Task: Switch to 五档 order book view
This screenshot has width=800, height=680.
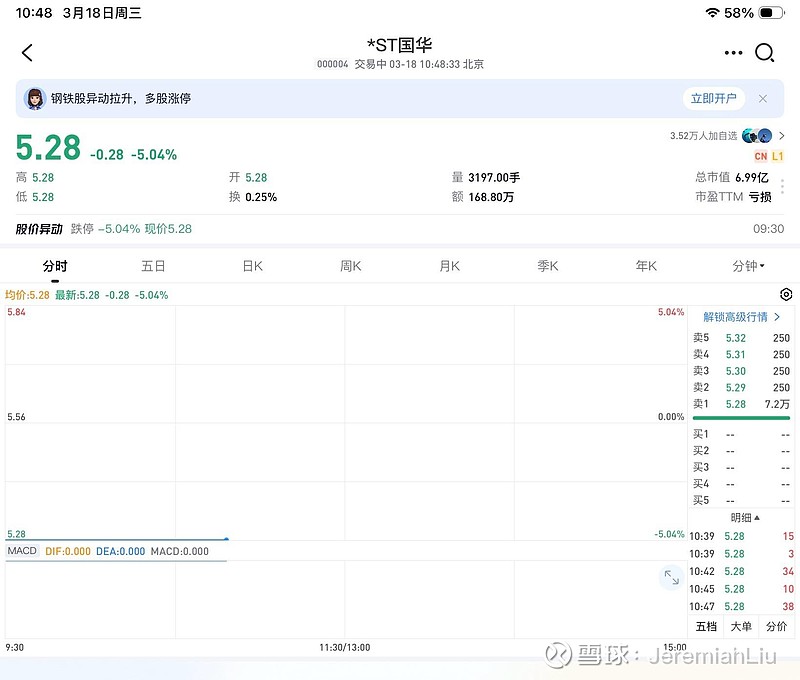Action: [706, 626]
